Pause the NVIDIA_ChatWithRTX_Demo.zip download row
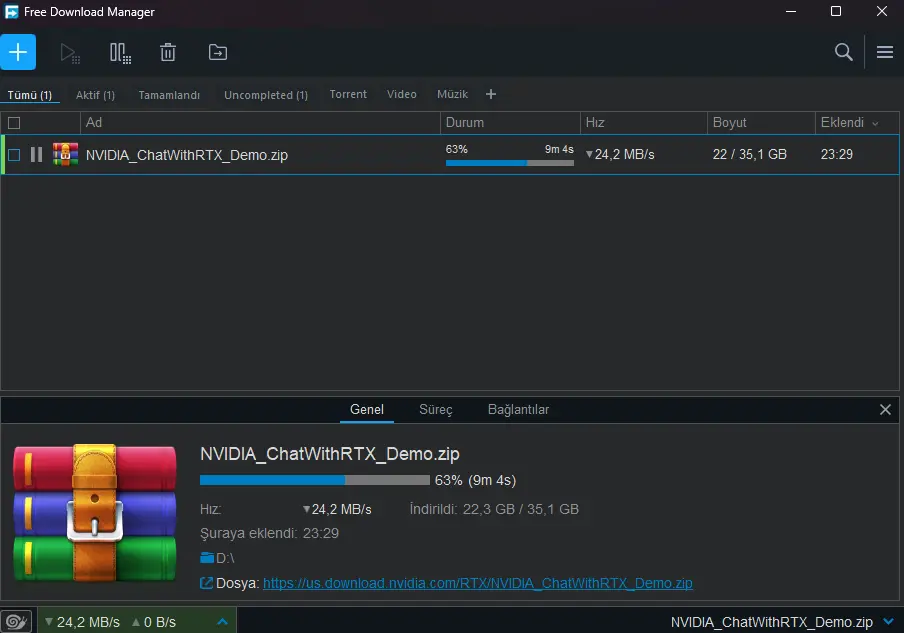The image size is (904, 633). (x=36, y=155)
